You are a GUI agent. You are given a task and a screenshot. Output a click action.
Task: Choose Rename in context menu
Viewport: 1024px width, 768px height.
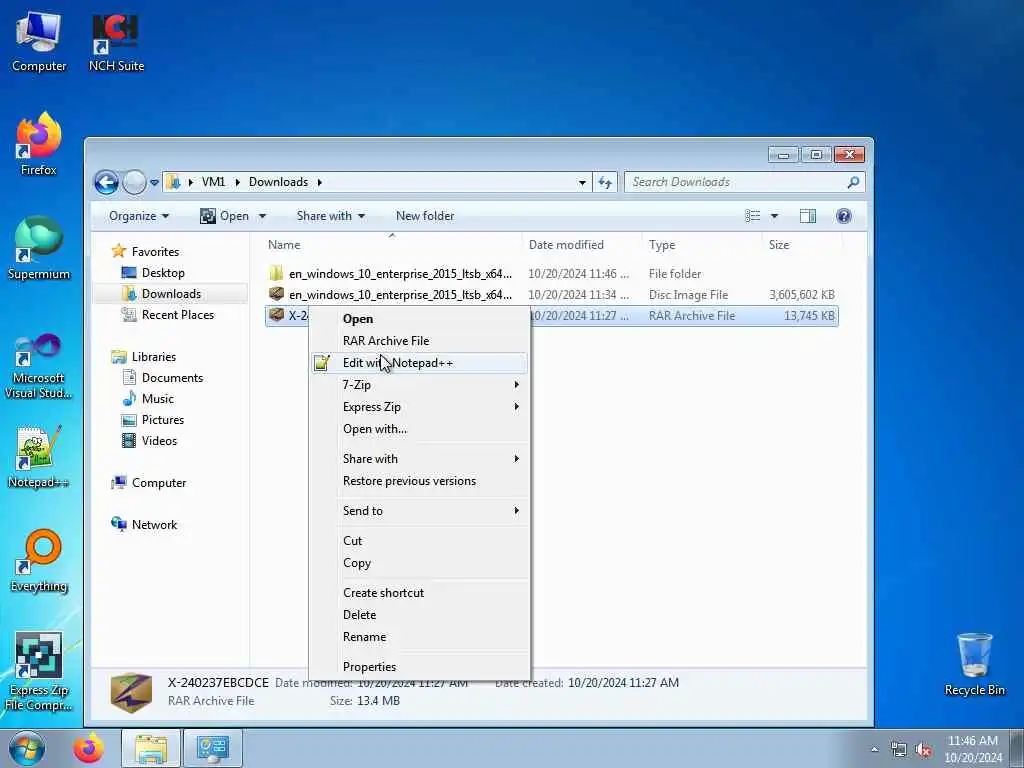[419, 637]
